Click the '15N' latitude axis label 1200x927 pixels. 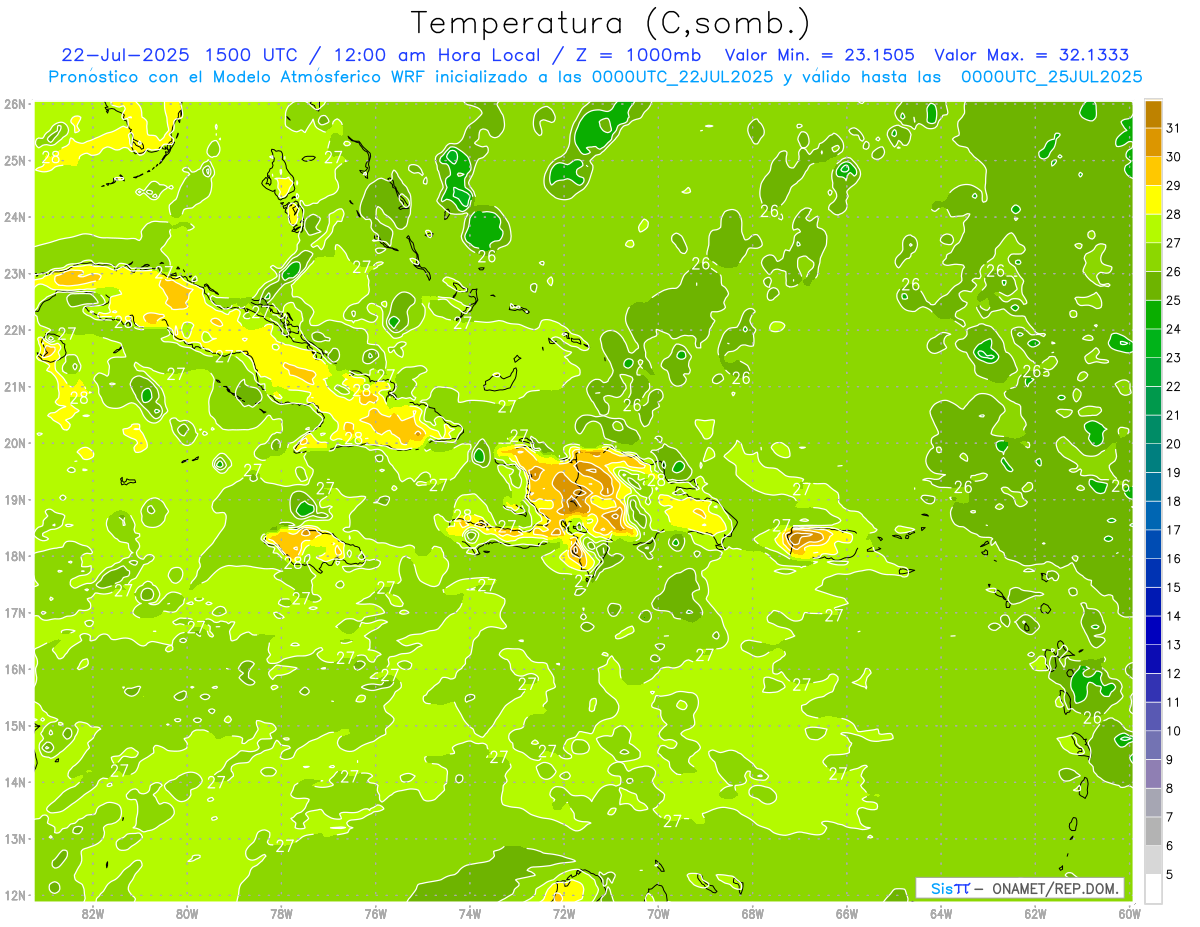[x=15, y=725]
